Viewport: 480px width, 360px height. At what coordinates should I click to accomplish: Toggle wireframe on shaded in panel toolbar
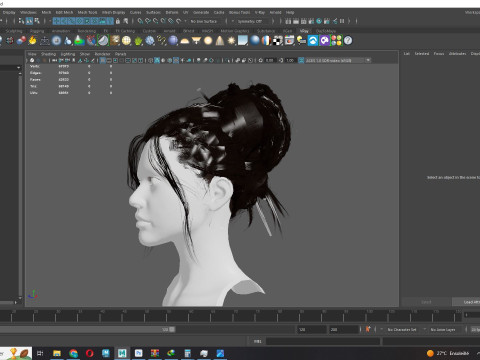pos(170,60)
